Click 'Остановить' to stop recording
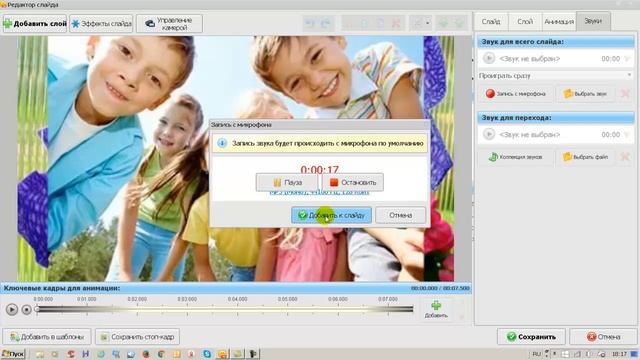The height and width of the screenshot is (360, 640). (x=353, y=182)
